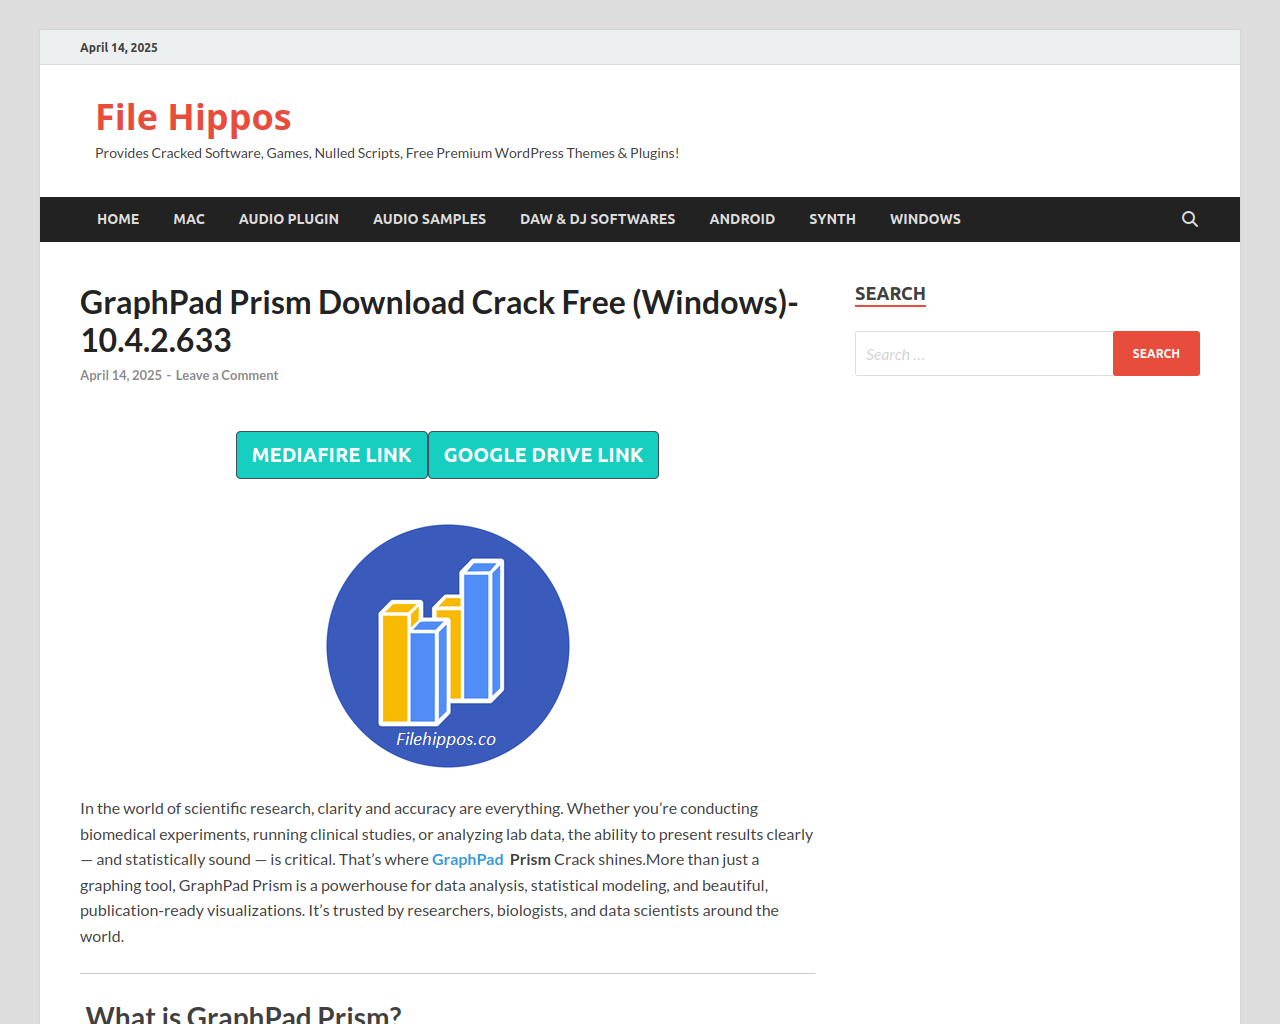The height and width of the screenshot is (1024, 1280).
Task: Click the GraphPad Prism Download Crack post title
Action: [x=439, y=321]
